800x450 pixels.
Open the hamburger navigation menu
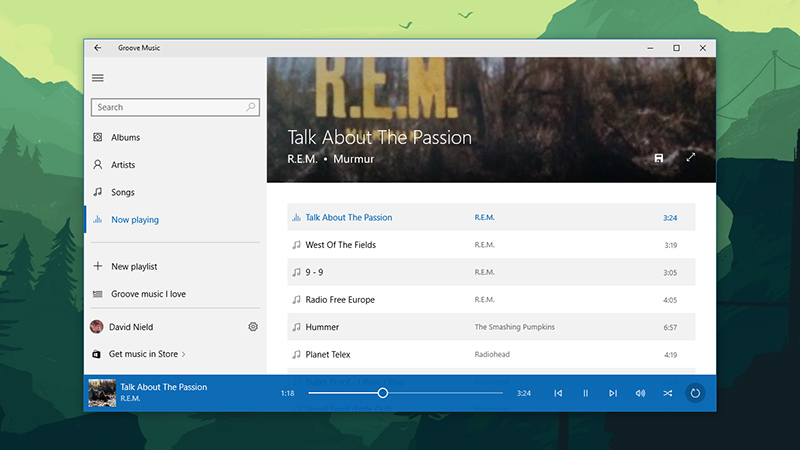[97, 78]
